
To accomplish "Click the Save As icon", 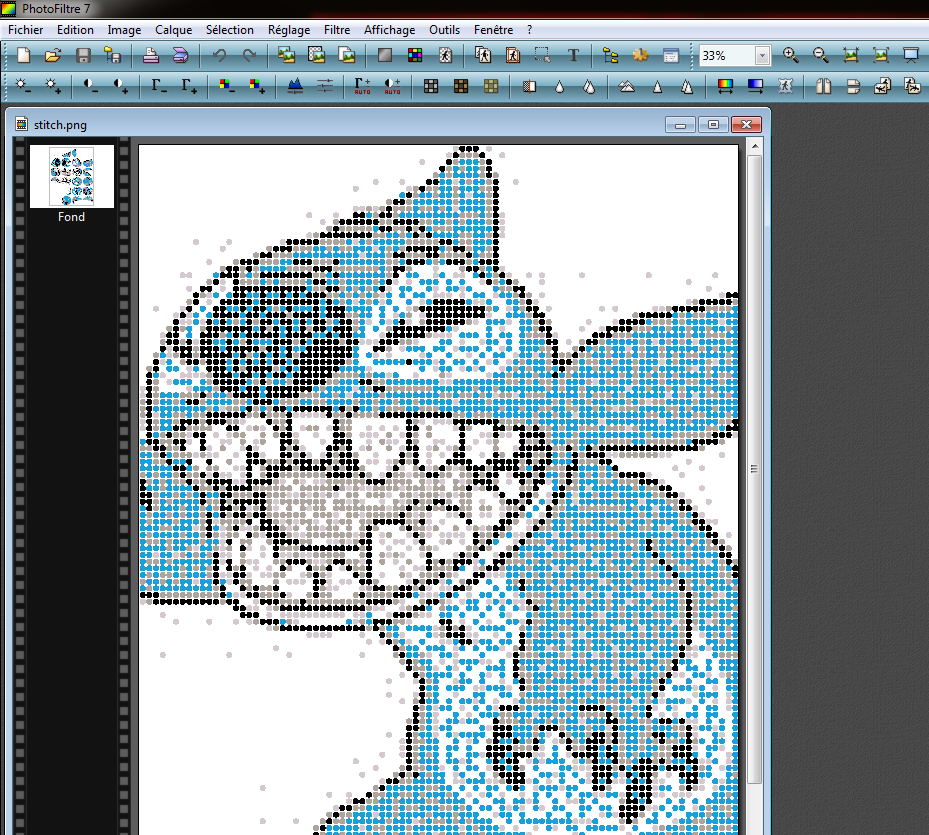I will 113,56.
